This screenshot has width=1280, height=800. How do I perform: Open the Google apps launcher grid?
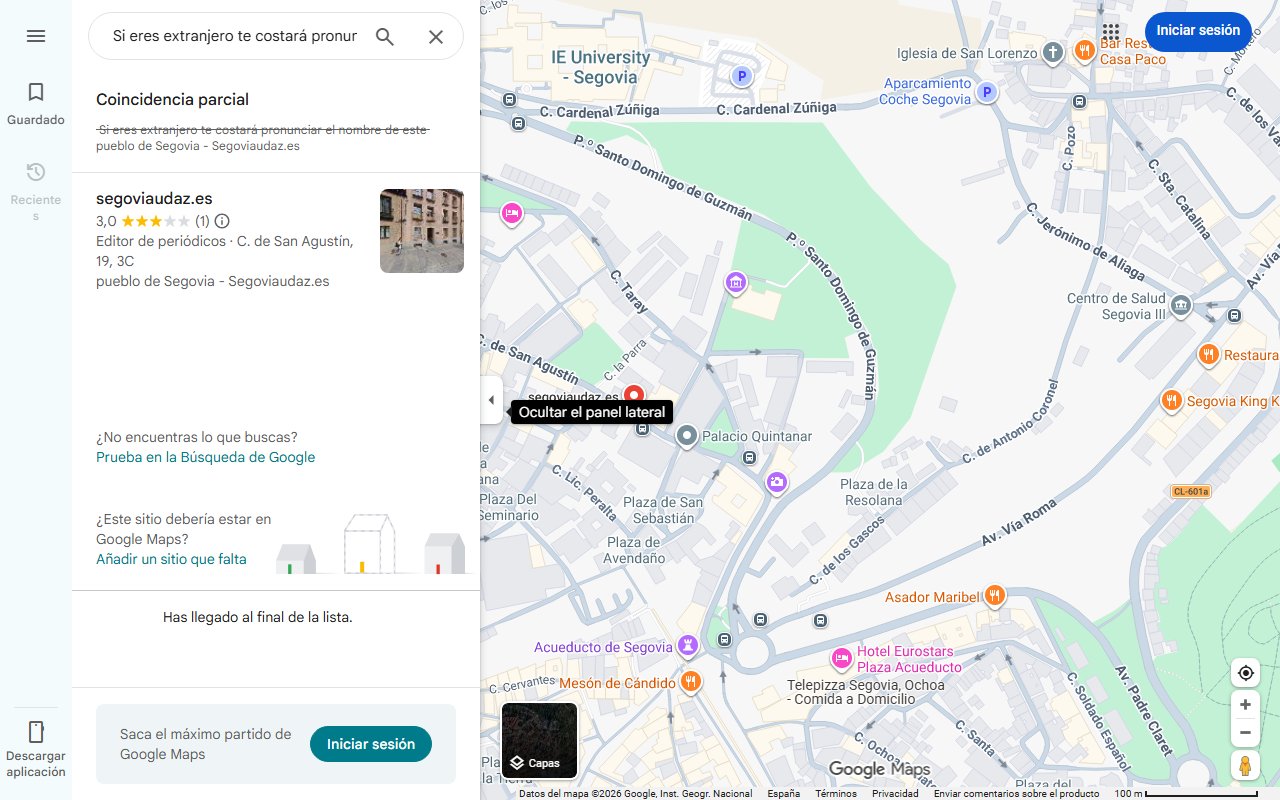tap(1110, 32)
